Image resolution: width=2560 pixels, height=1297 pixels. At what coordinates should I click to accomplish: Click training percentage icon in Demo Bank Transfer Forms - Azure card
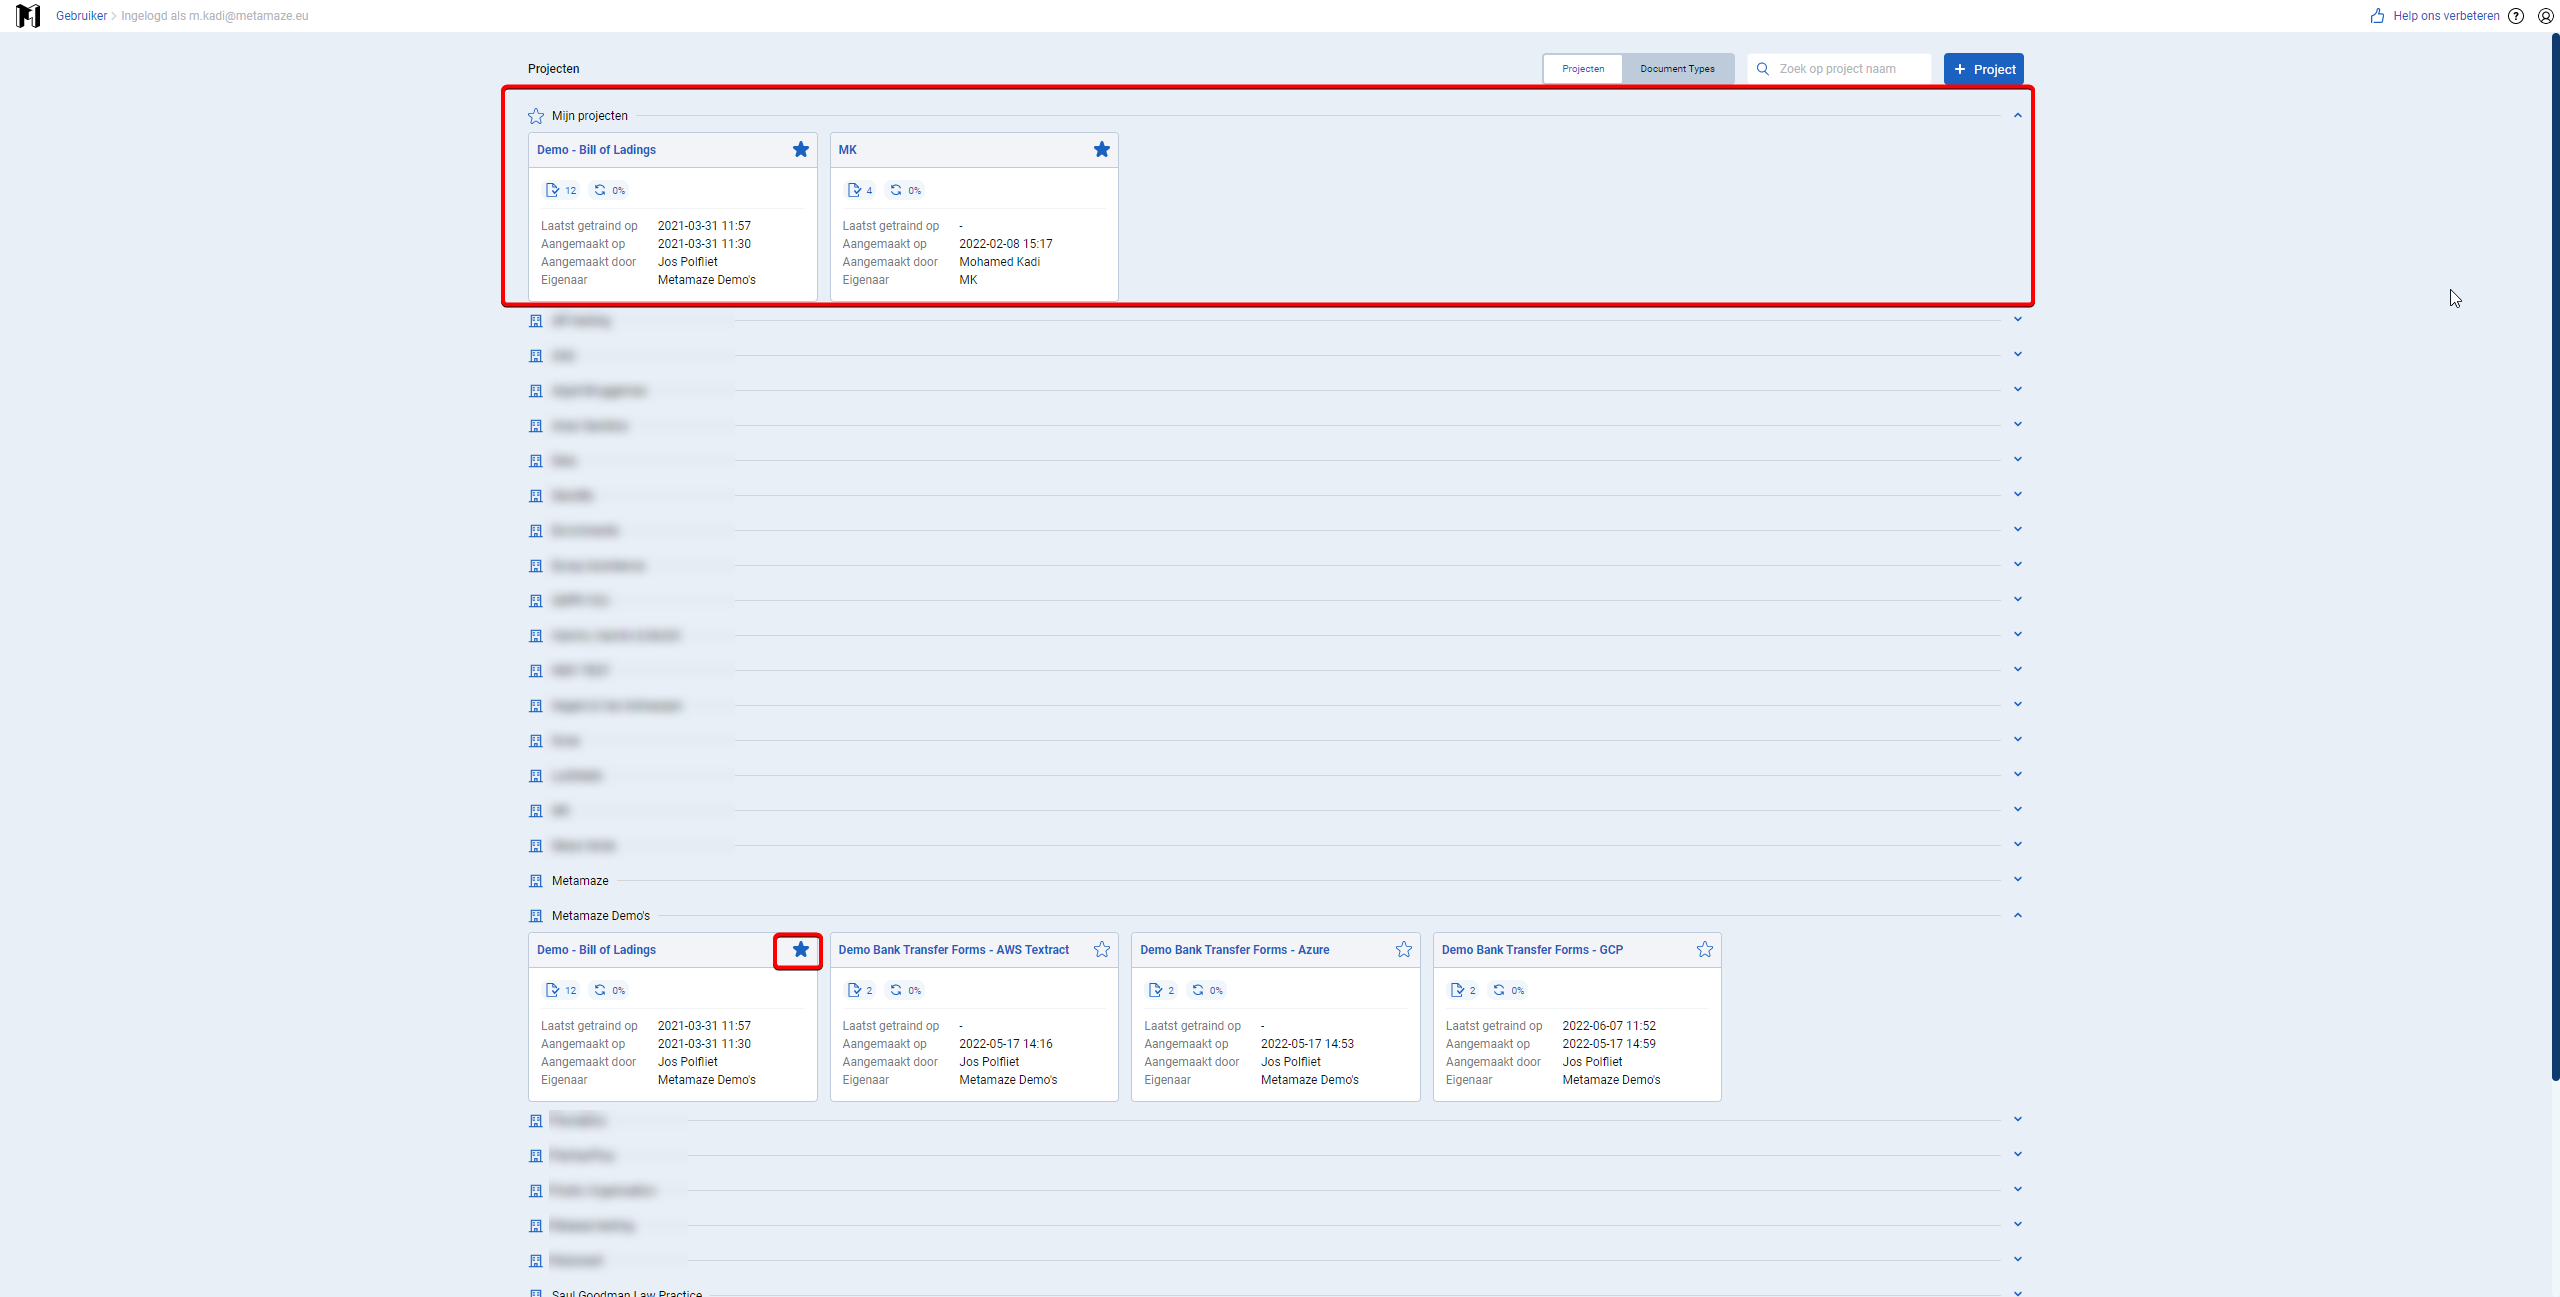tap(1198, 990)
